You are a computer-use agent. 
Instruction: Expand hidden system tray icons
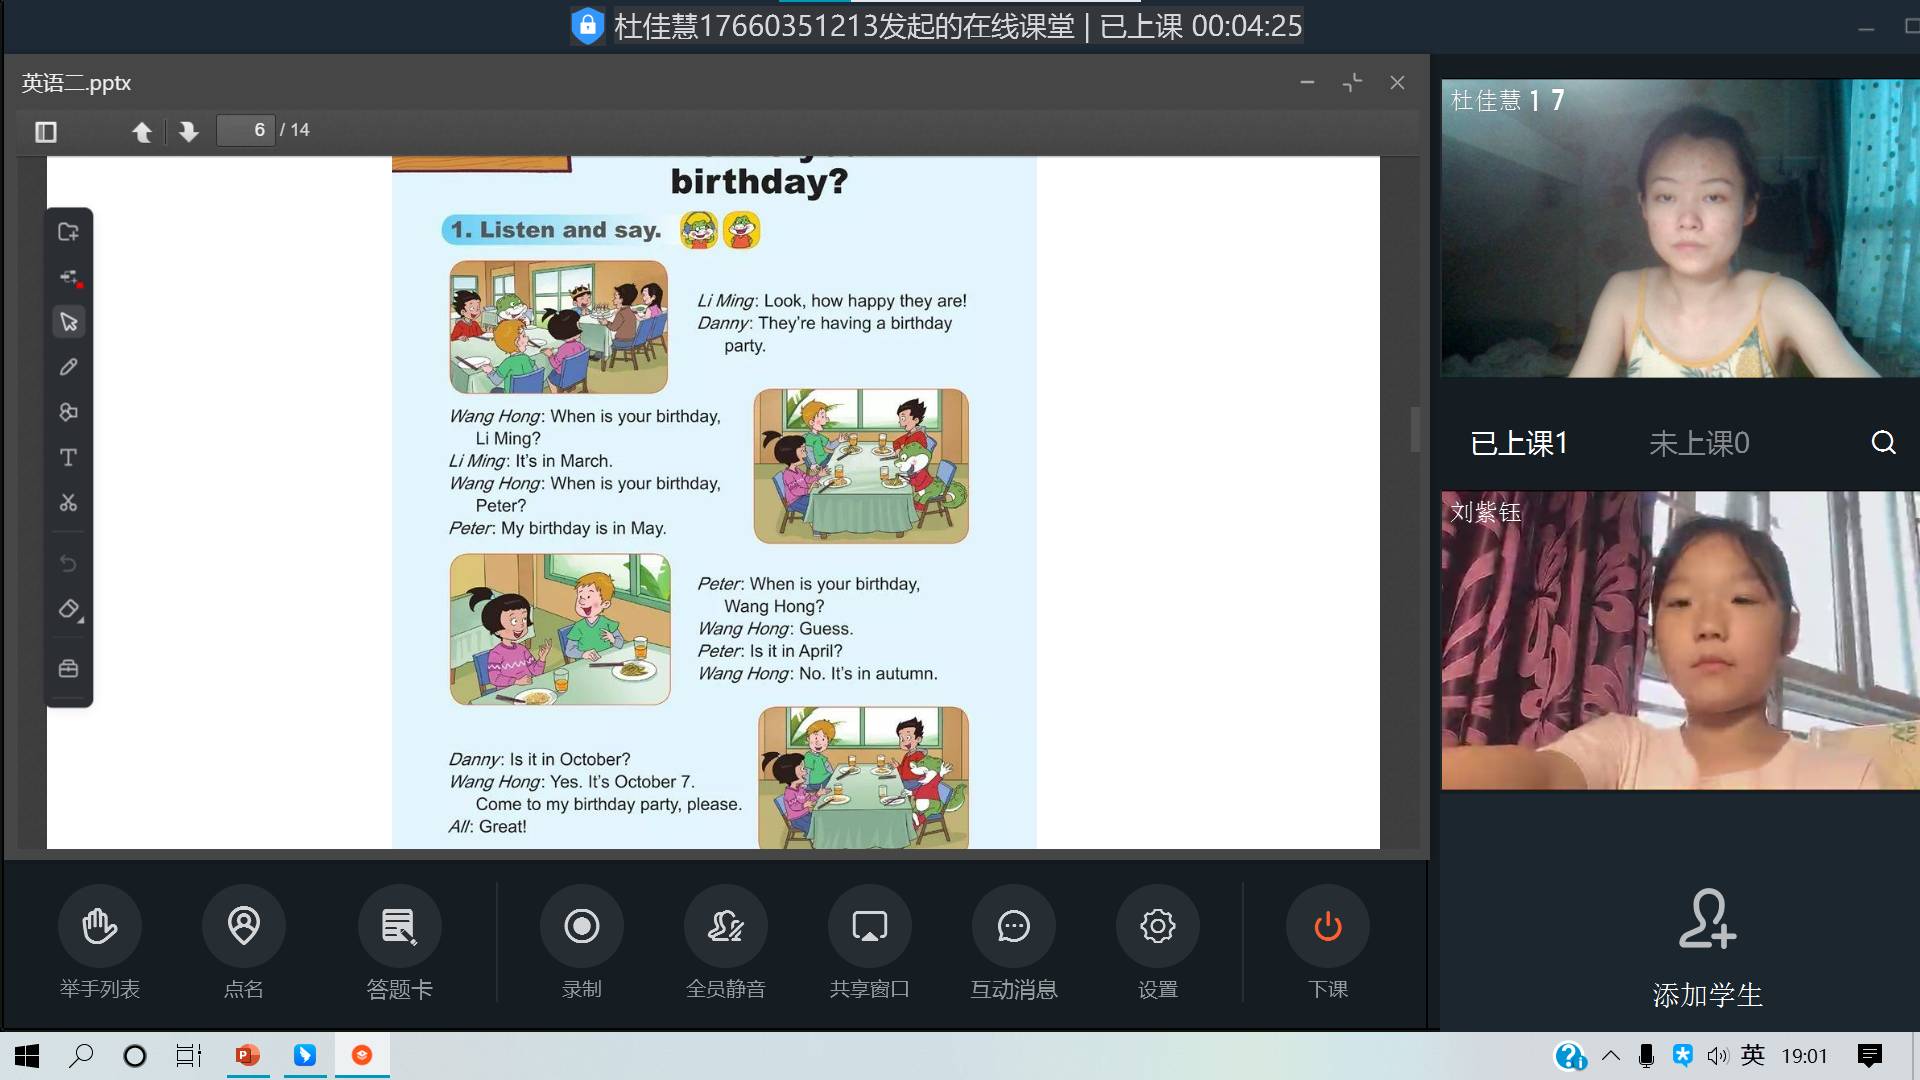coord(1611,1056)
